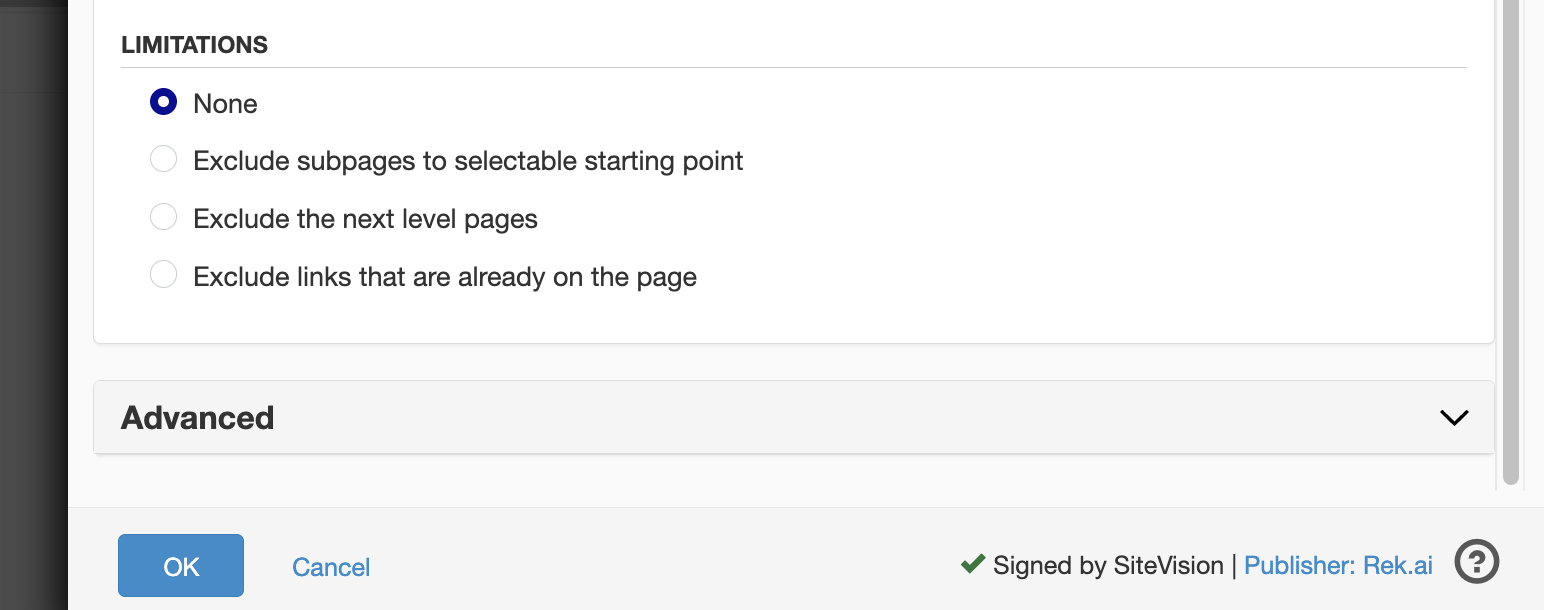Image resolution: width=1544 pixels, height=610 pixels.
Task: Click 'Exclude links that are already on the page' label
Action: click(445, 277)
